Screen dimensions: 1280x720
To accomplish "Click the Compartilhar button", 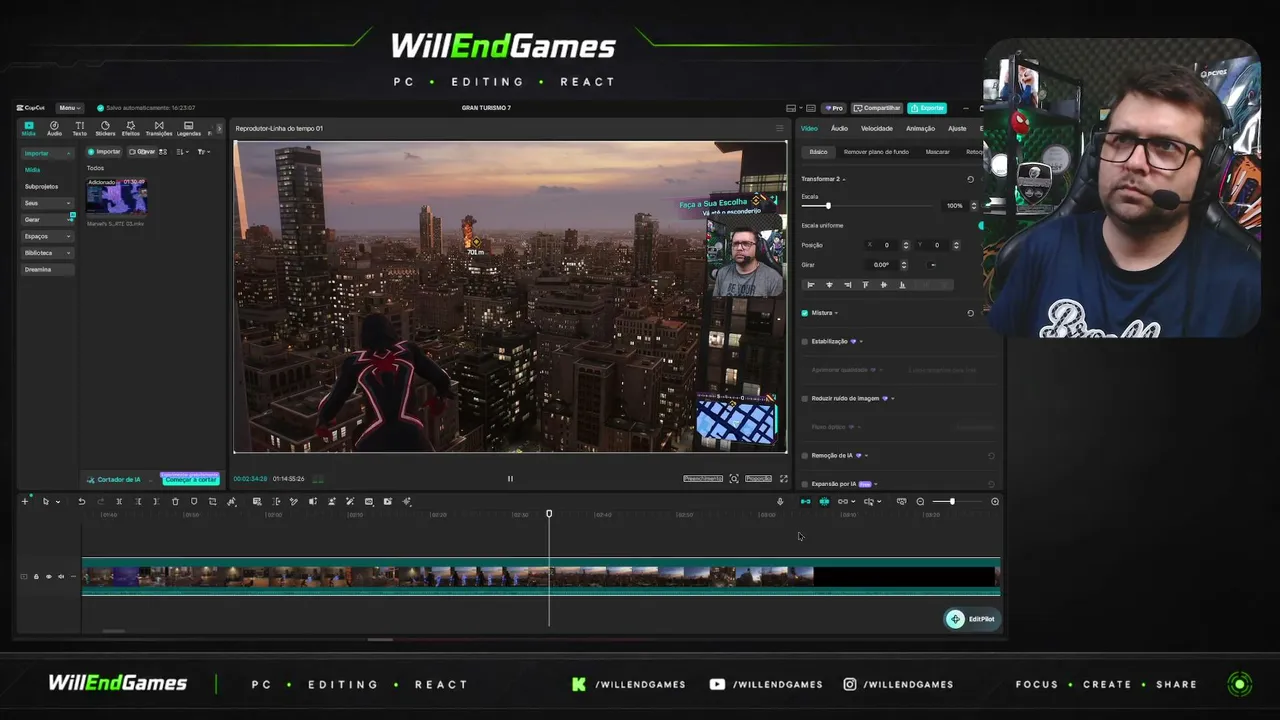I will coord(877,108).
